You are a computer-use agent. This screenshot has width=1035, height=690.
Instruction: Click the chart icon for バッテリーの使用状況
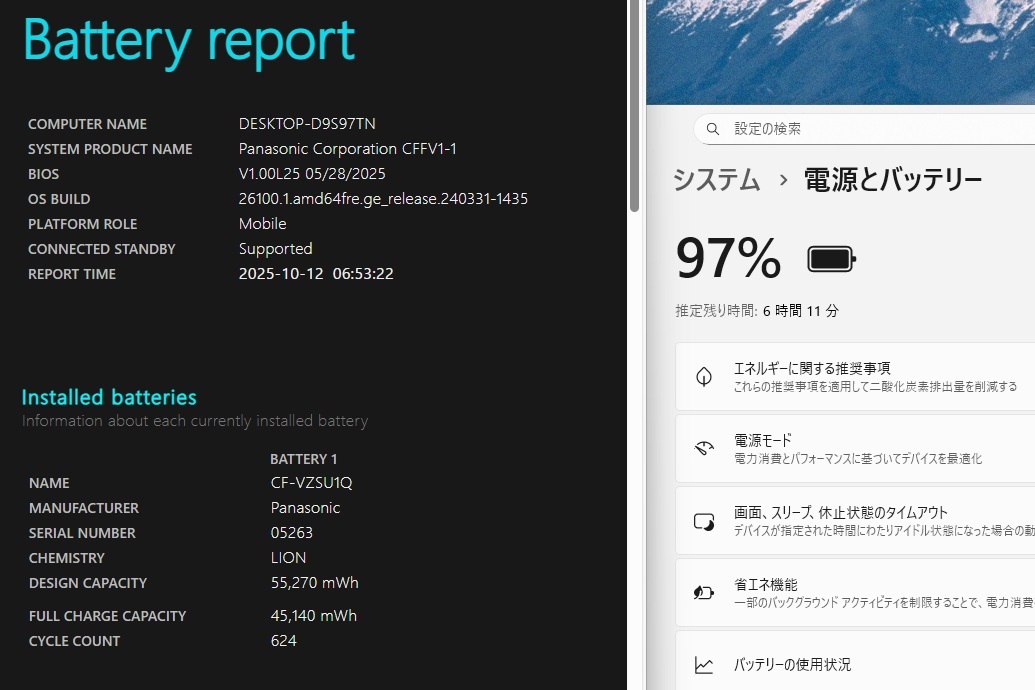[x=704, y=665]
